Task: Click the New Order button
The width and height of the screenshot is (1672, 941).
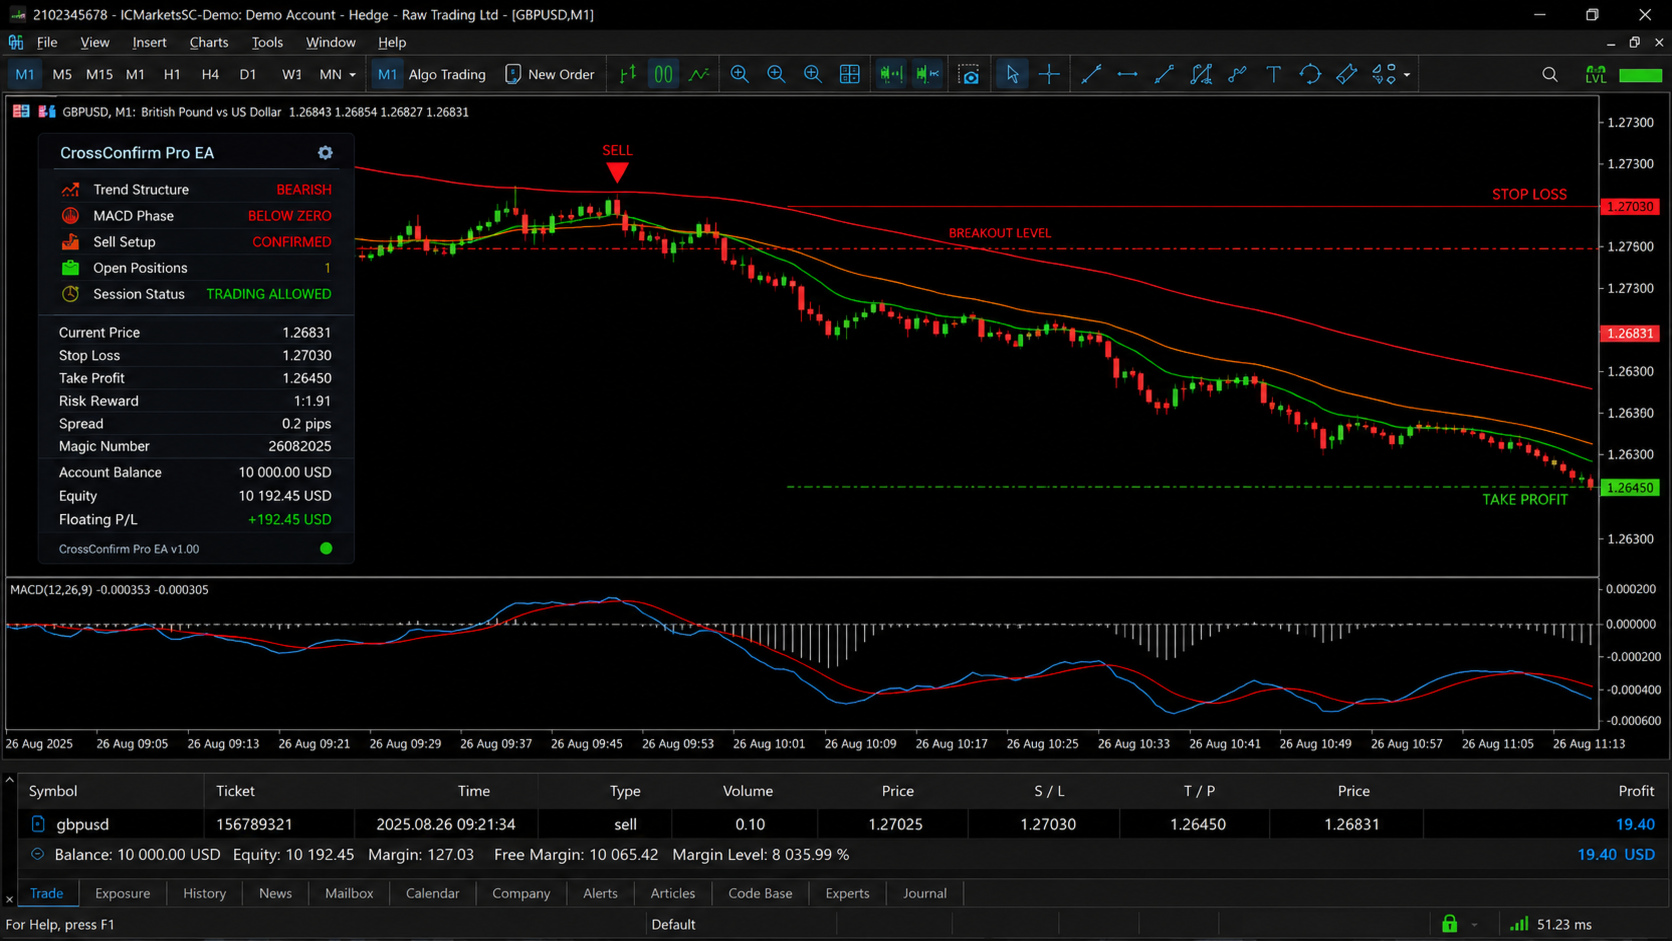Action: pyautogui.click(x=550, y=74)
